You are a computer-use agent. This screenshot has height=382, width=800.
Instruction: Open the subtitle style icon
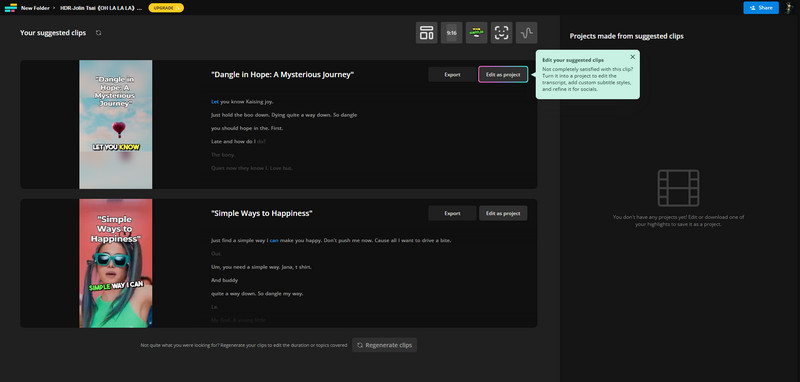476,33
